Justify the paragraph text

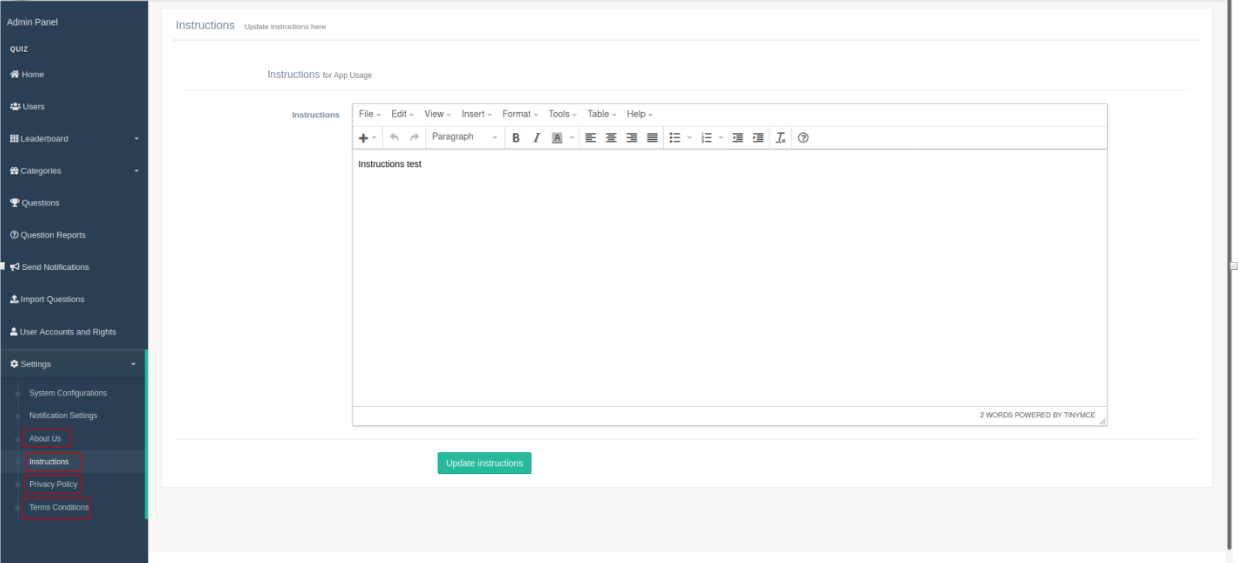(x=652, y=138)
